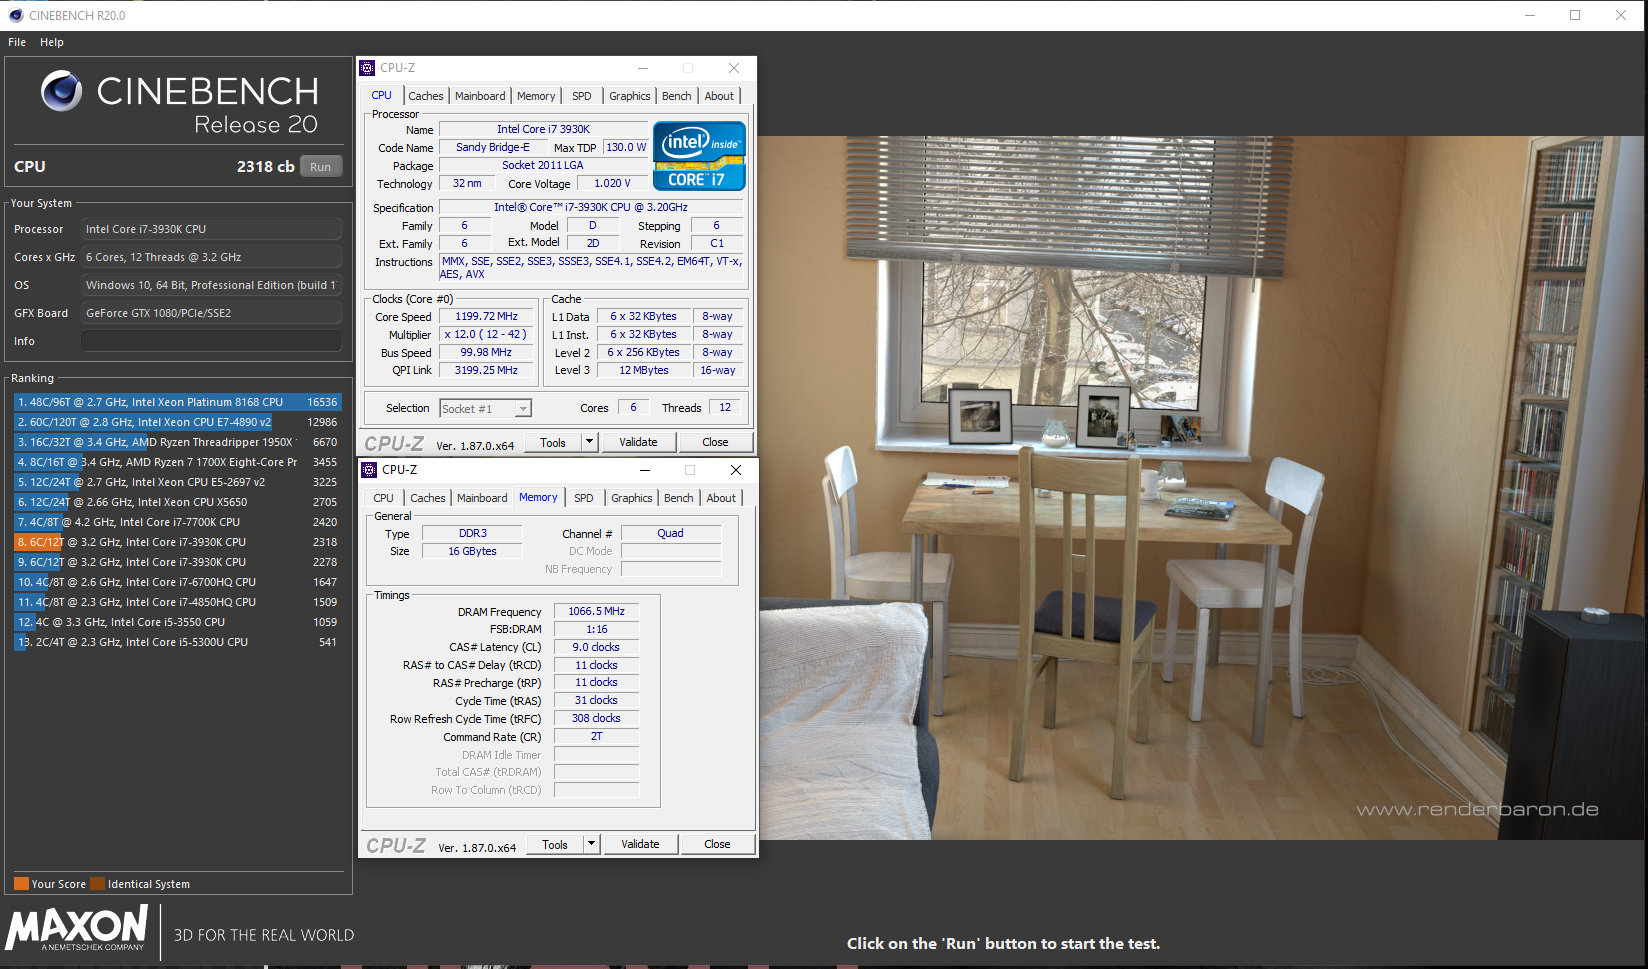This screenshot has width=1648, height=969.
Task: Click the DRAM Frequency value 1066.5 MHz
Action: click(596, 611)
